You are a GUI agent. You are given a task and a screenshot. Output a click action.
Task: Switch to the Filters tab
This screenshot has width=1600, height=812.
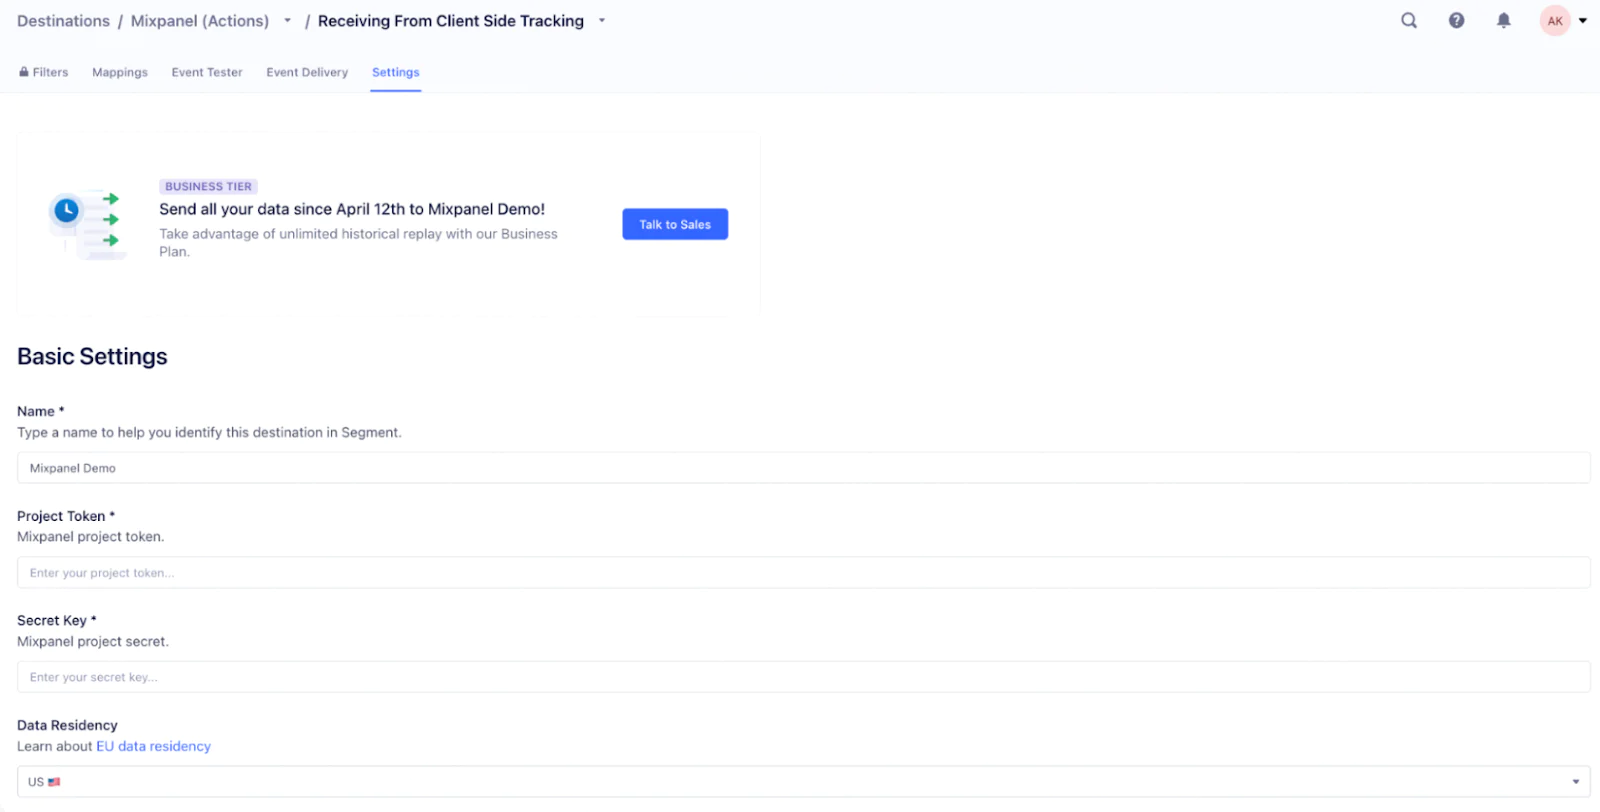[44, 72]
